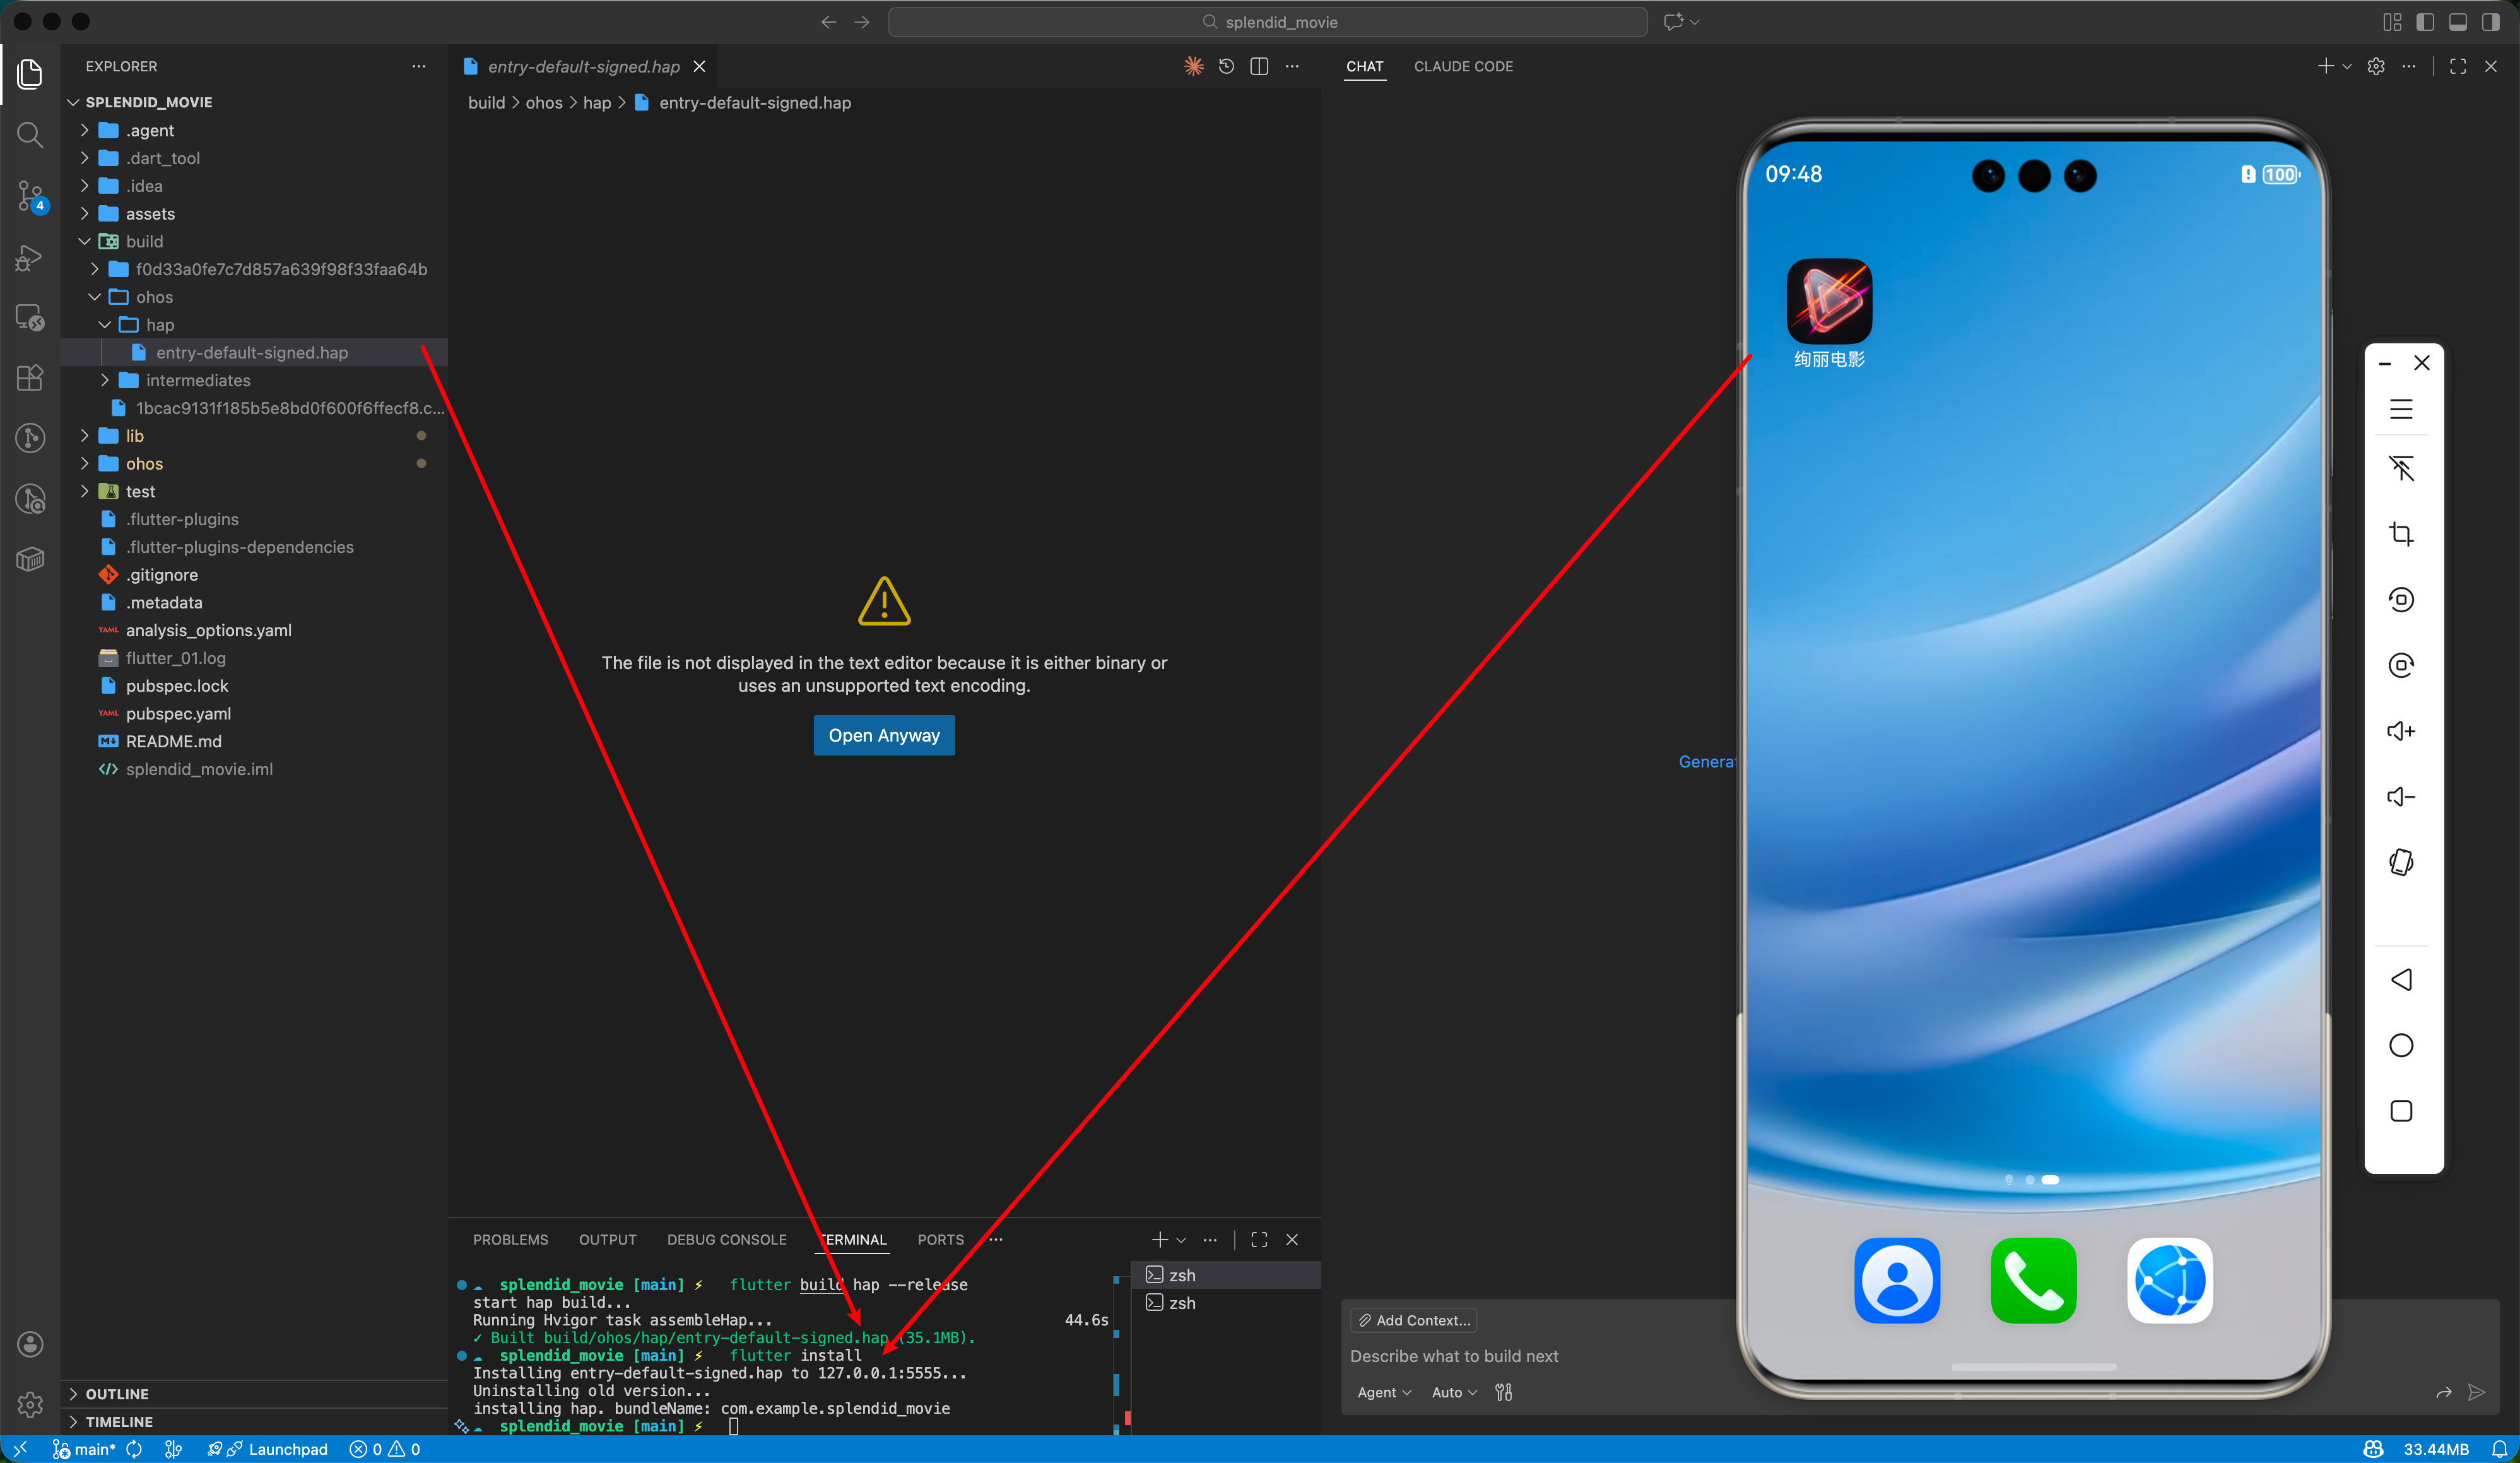Viewport: 2520px width, 1463px height.
Task: Expand the lib folder
Action: 135,436
